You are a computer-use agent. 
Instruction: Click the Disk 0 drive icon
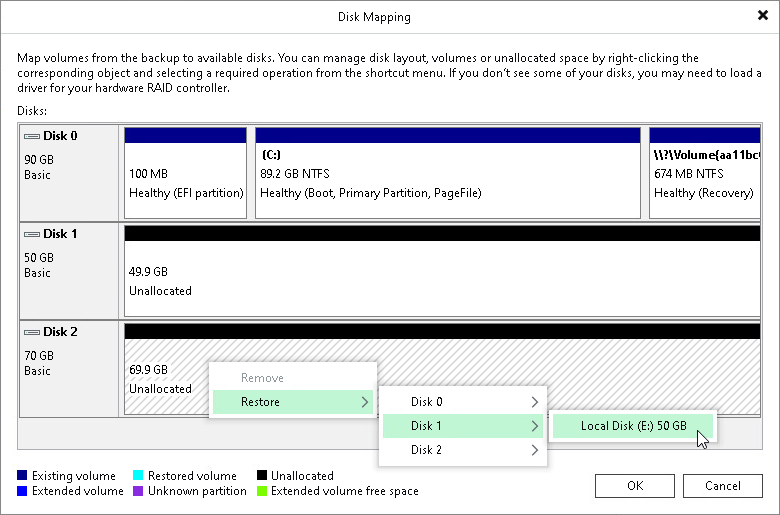32,136
